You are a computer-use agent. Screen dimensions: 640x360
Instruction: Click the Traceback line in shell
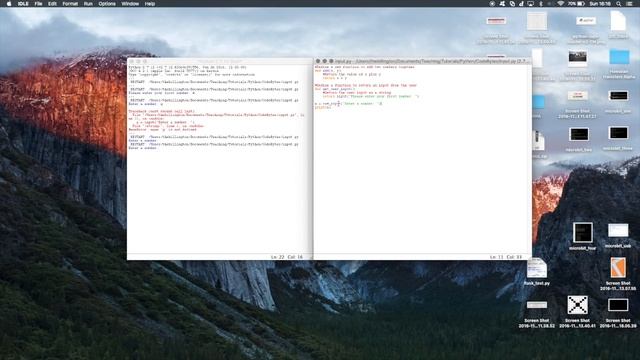(161, 111)
